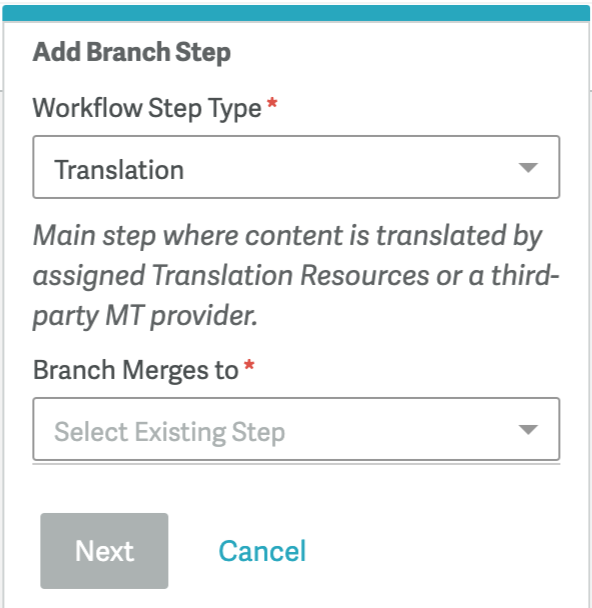Click the Next button

(104, 551)
